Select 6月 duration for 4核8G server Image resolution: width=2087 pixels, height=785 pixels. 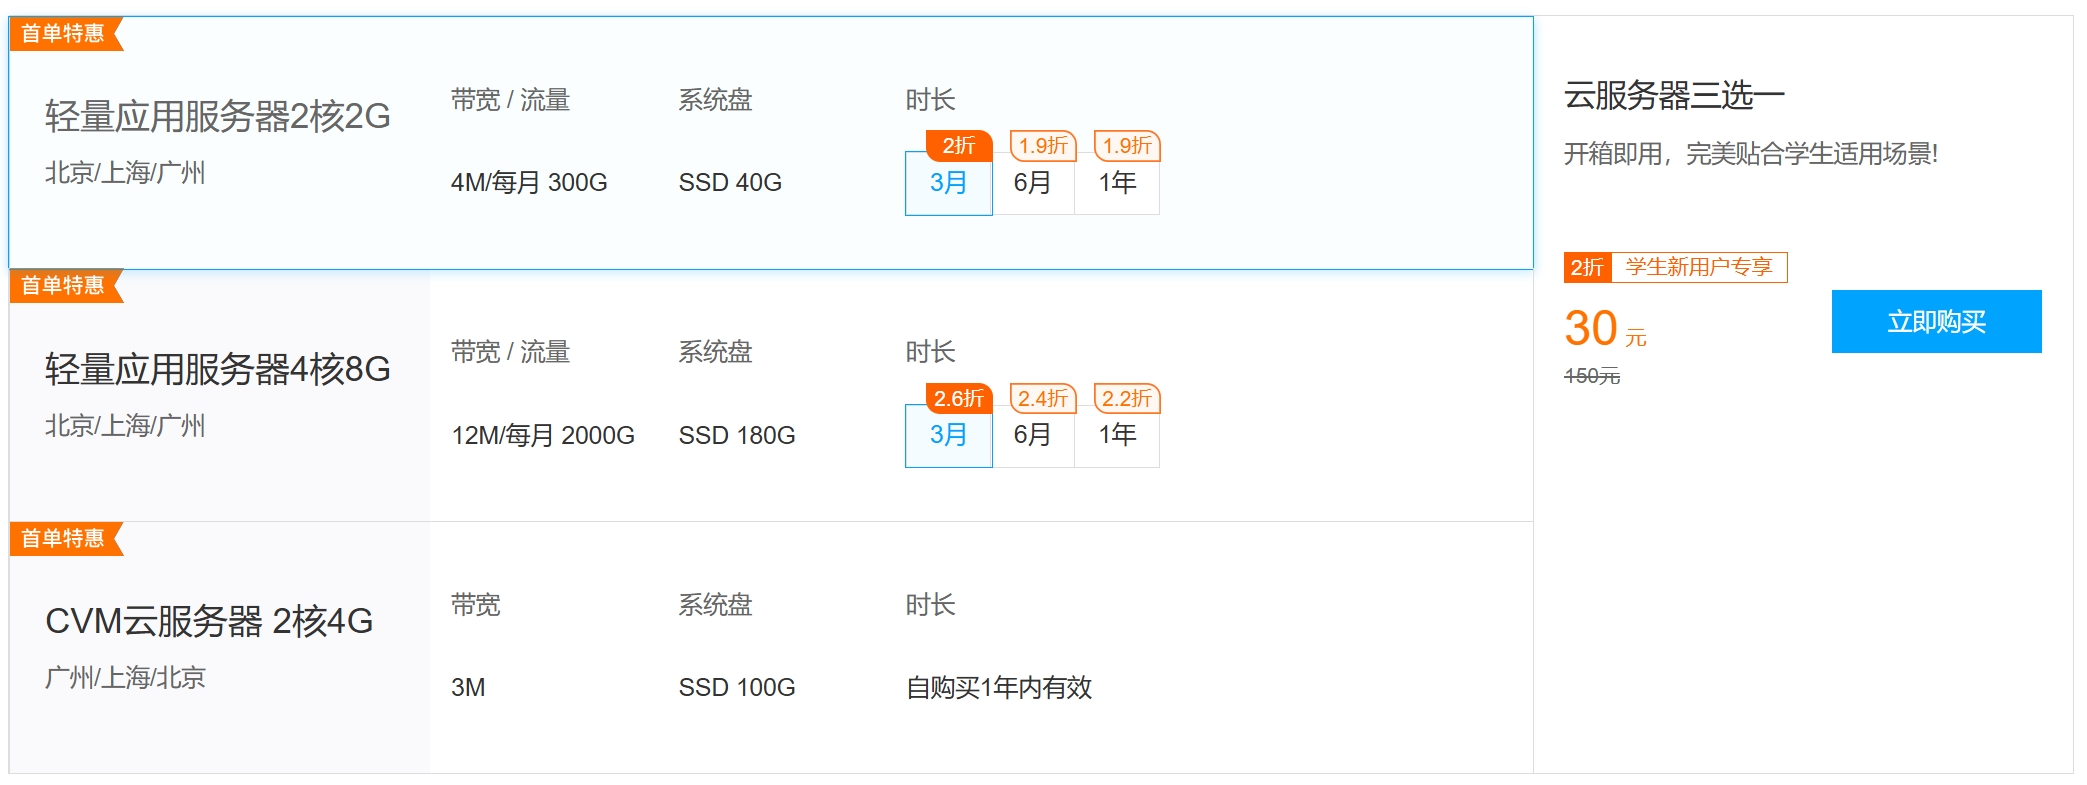tap(1033, 435)
